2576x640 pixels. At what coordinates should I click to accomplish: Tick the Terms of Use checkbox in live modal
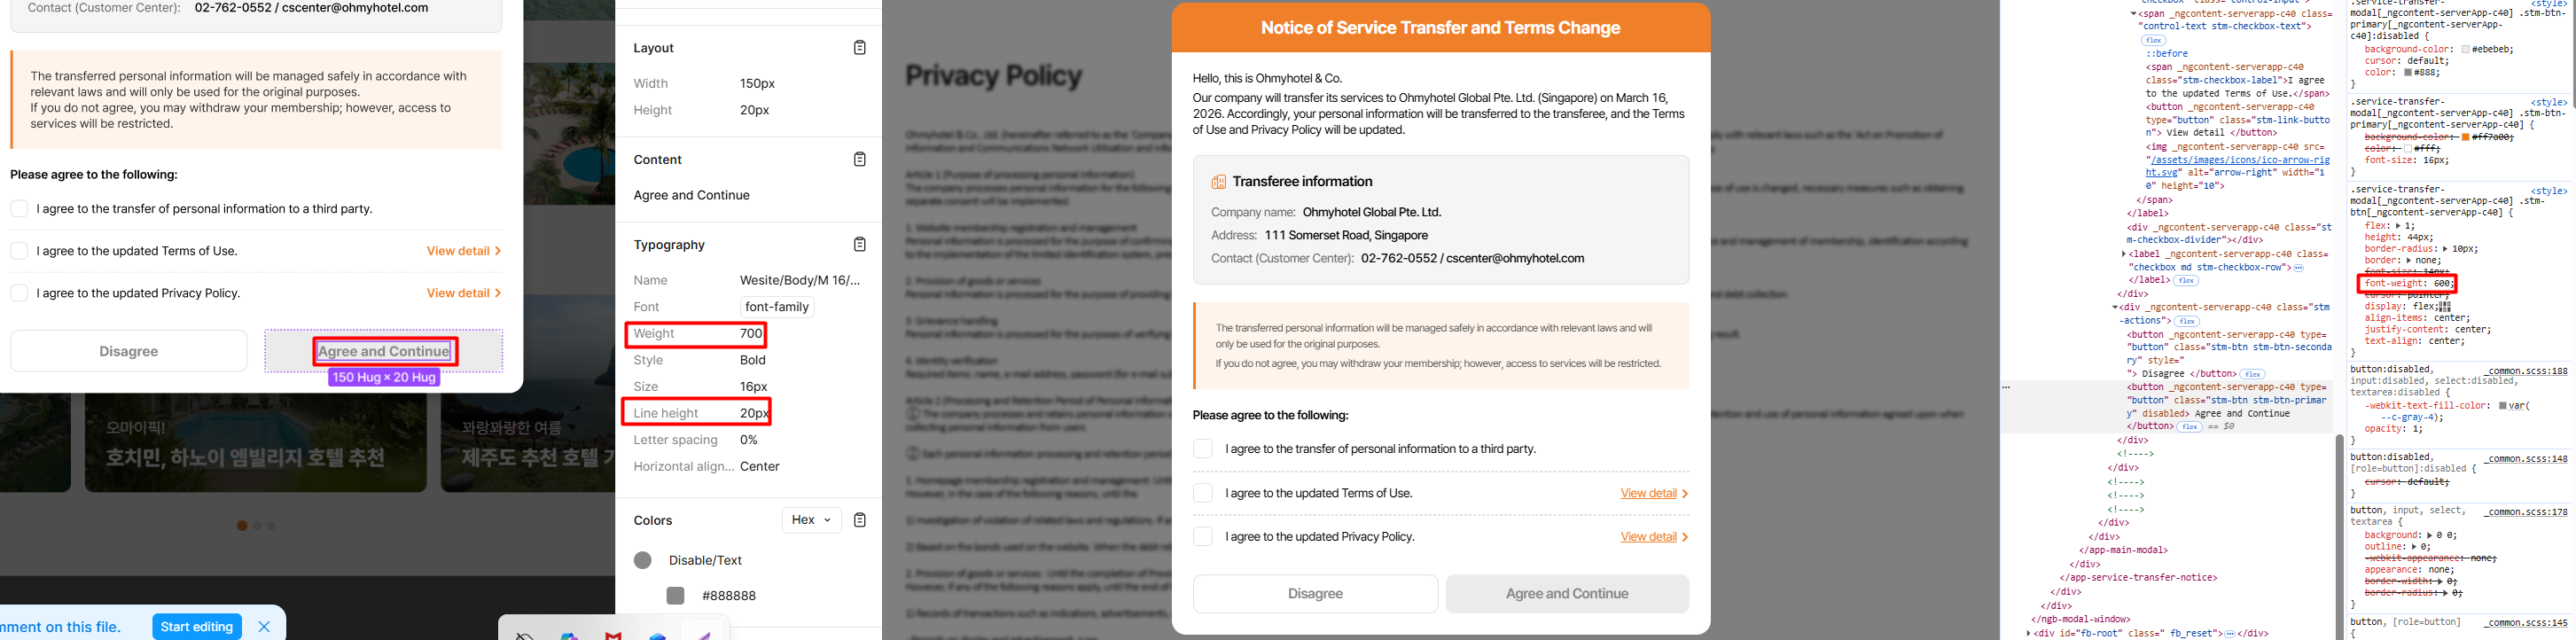coord(1203,493)
